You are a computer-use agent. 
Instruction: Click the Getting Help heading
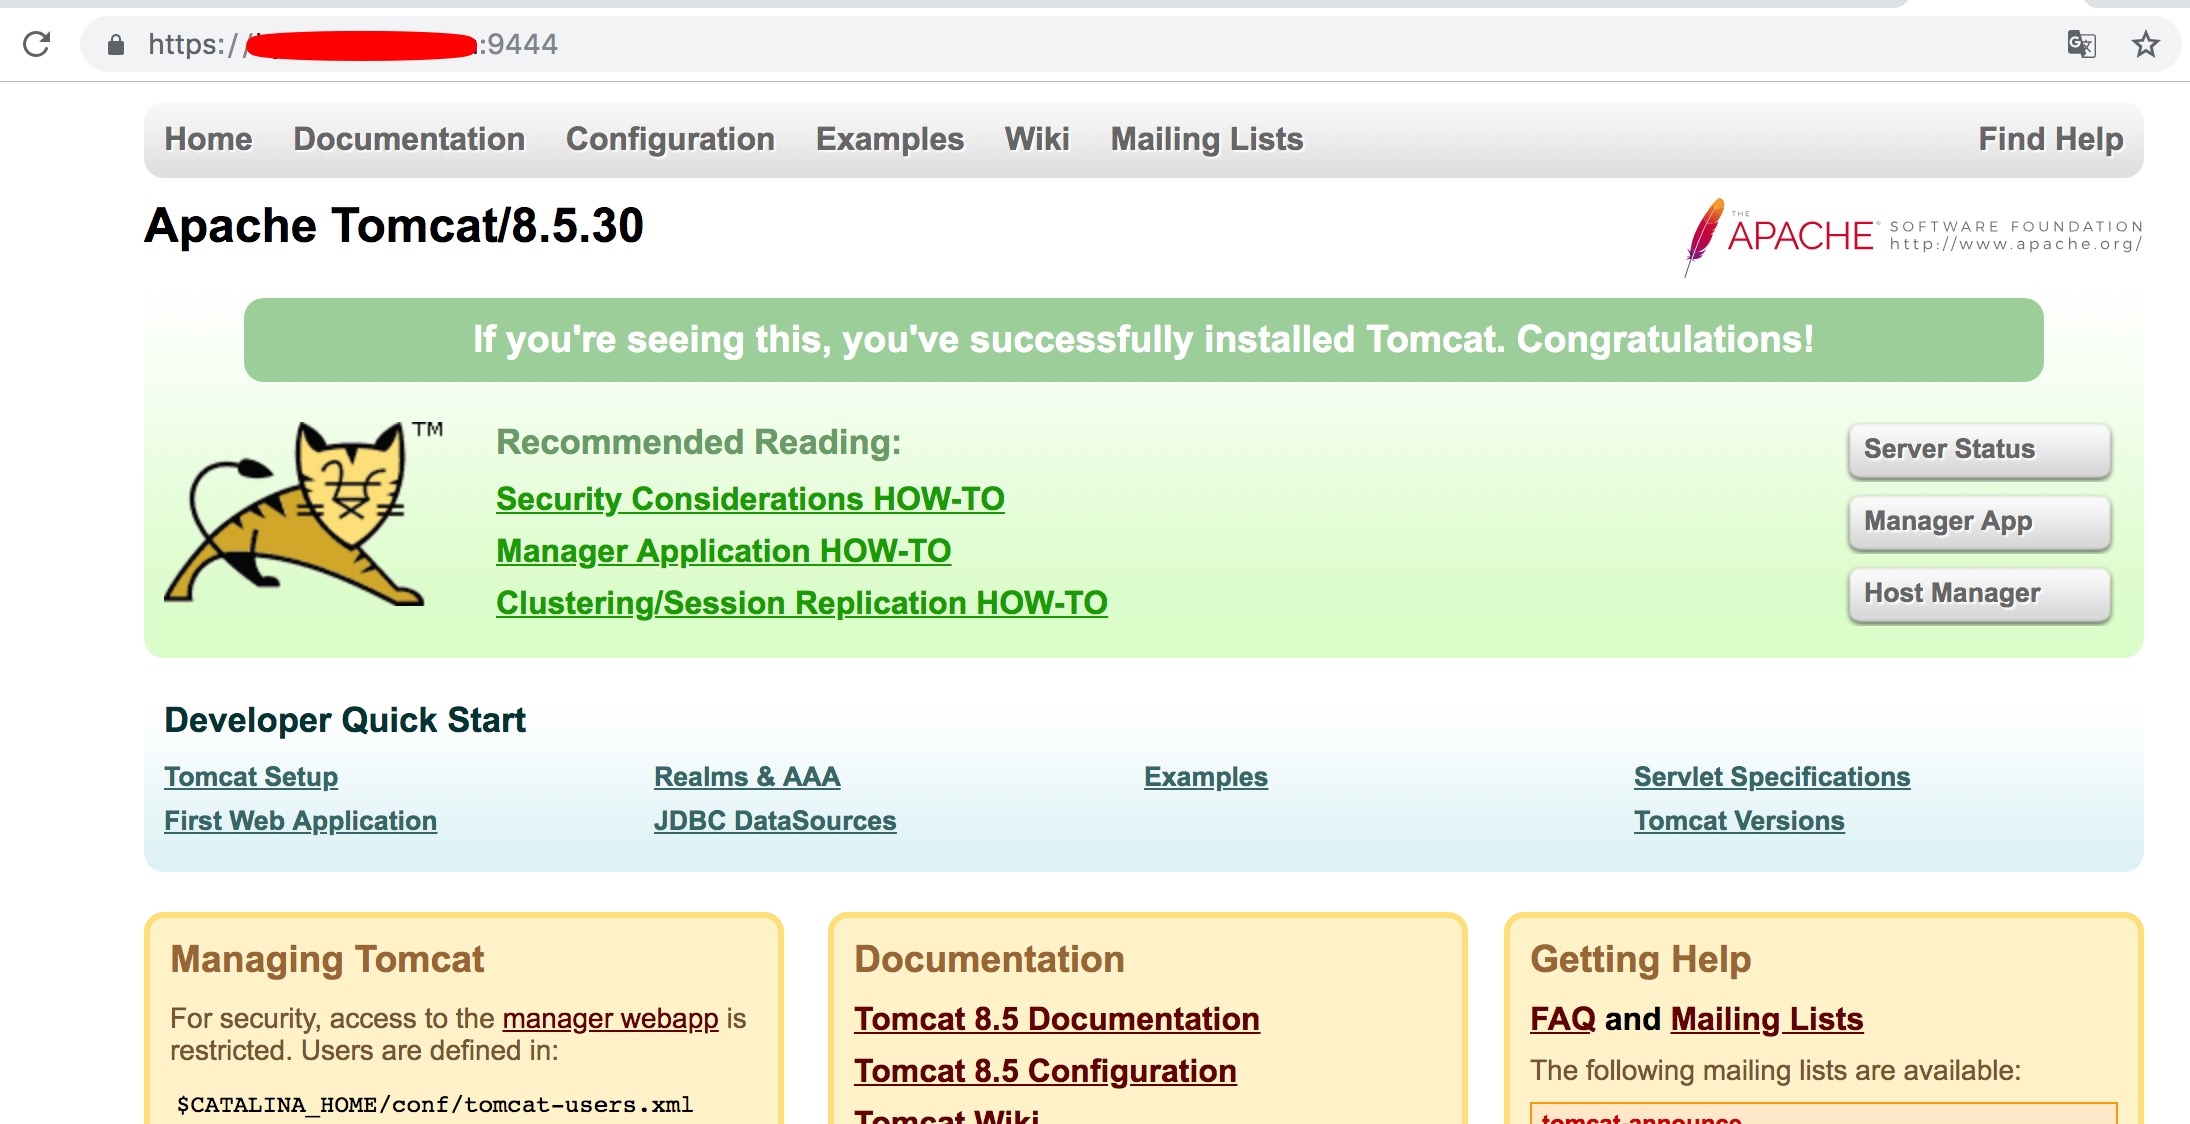(x=1640, y=959)
